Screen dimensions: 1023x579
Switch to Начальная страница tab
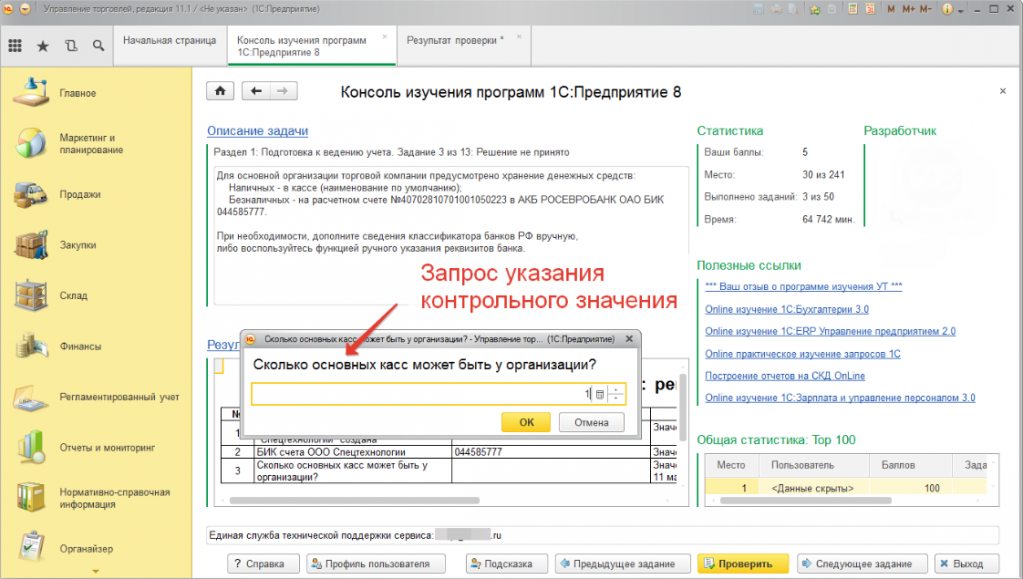[x=170, y=40]
